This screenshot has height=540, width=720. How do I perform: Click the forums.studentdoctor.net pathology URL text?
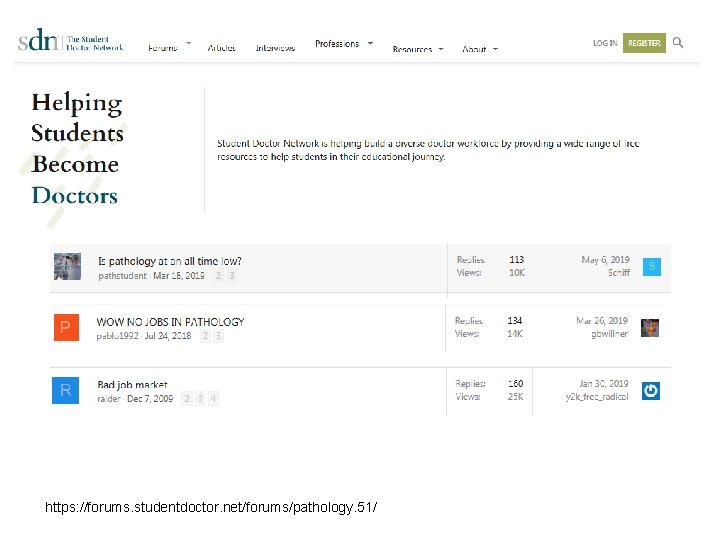click(x=211, y=507)
